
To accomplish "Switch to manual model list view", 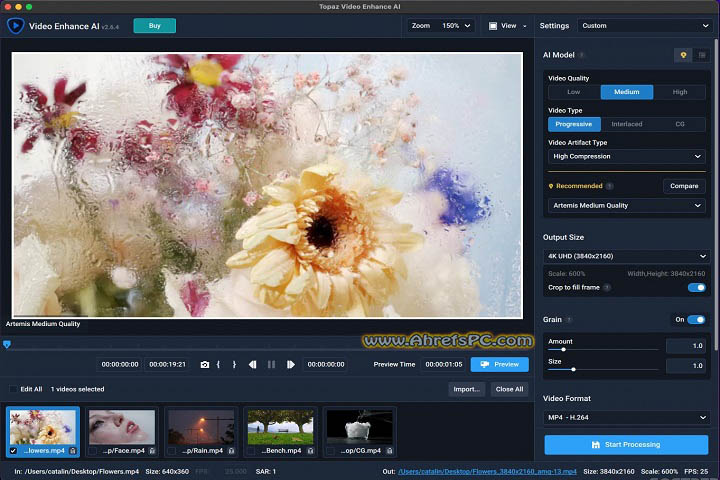I will point(702,55).
